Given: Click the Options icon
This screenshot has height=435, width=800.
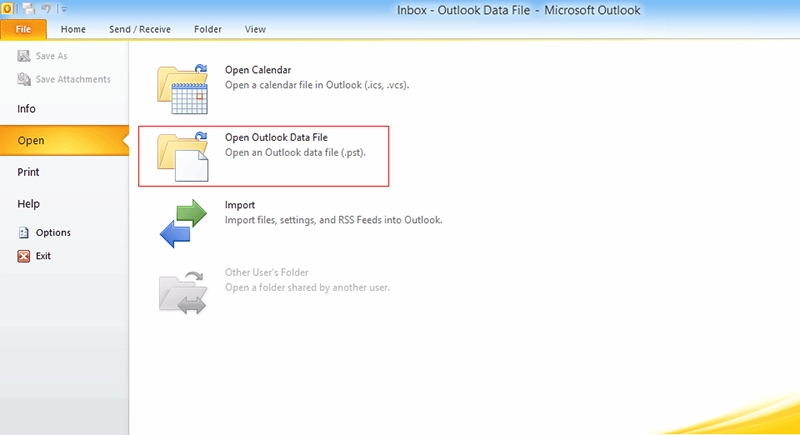Looking at the screenshot, I should click(x=23, y=233).
